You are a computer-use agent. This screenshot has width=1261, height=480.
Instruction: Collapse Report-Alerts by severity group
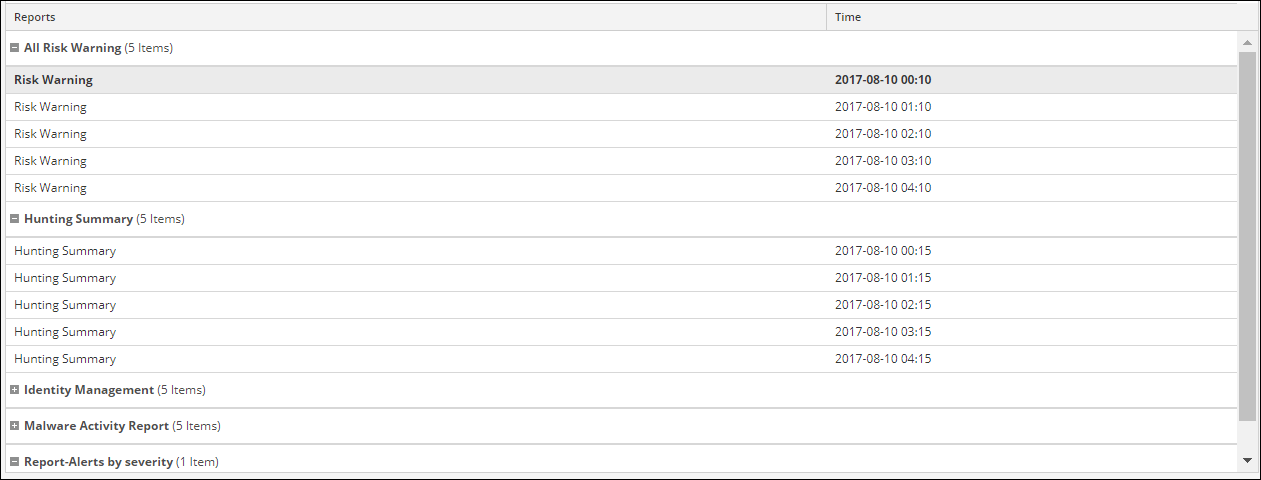pyautogui.click(x=15, y=462)
